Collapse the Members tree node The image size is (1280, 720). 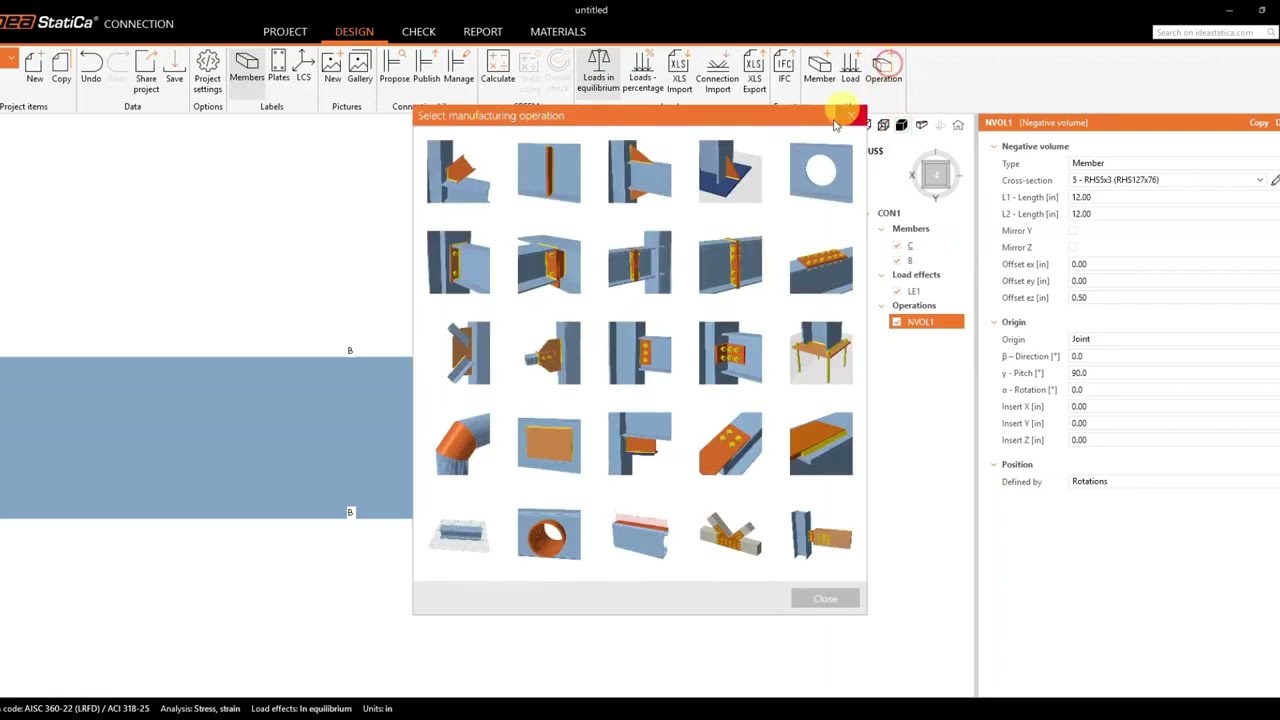click(x=882, y=229)
